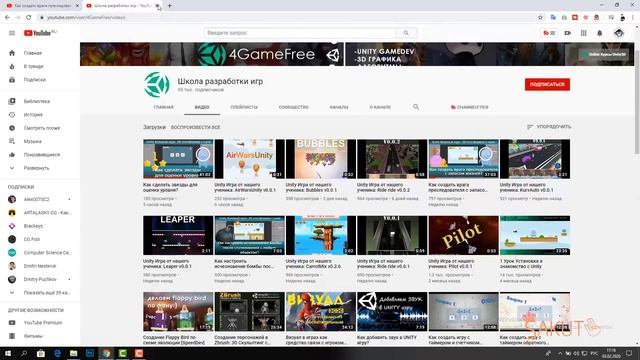The height and width of the screenshot is (360, 640).
Task: Open the Pilot video thumbnail
Action: pos(463,236)
